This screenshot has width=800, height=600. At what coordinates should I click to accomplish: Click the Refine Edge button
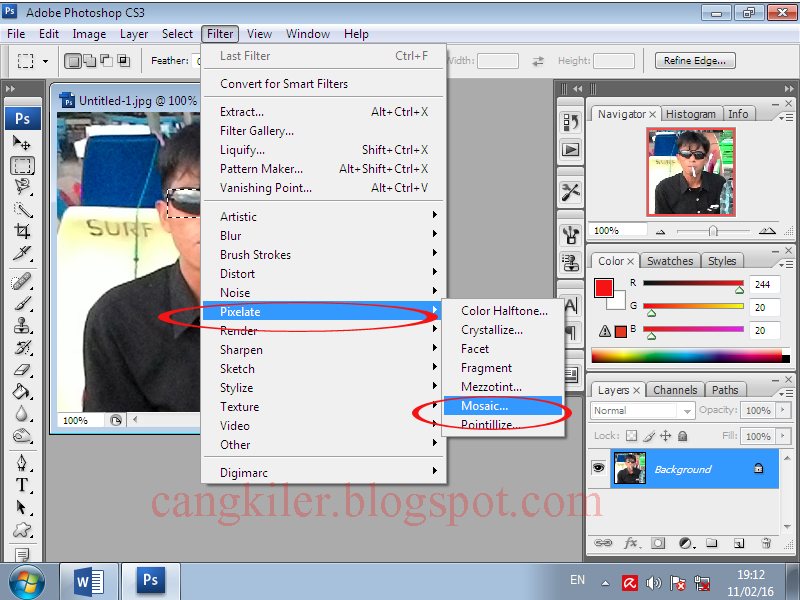[695, 61]
